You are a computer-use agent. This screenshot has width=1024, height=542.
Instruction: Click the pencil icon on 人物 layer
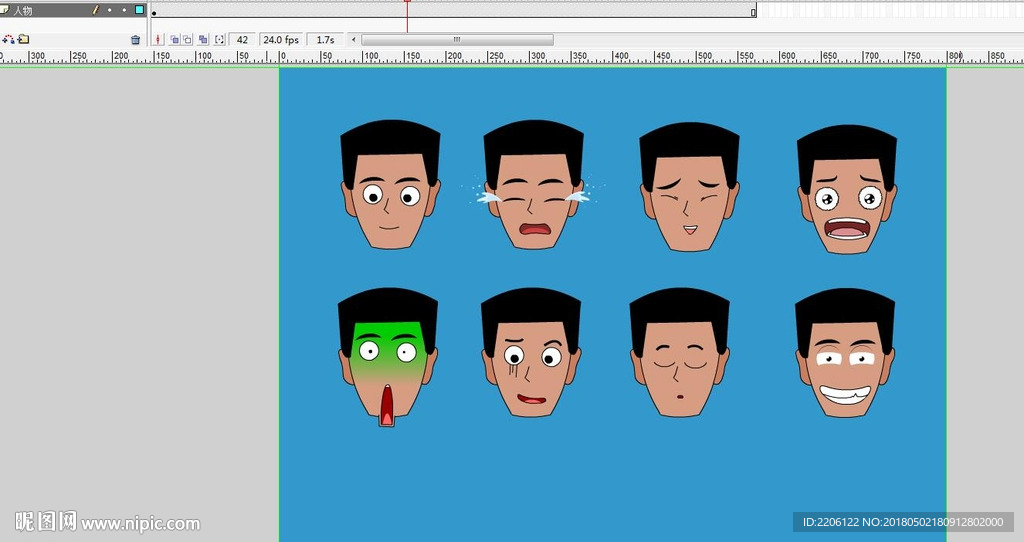[96, 10]
